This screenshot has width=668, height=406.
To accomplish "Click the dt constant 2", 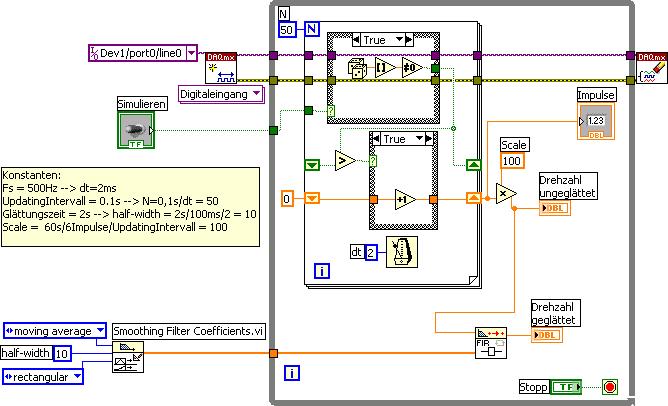I will pos(371,253).
